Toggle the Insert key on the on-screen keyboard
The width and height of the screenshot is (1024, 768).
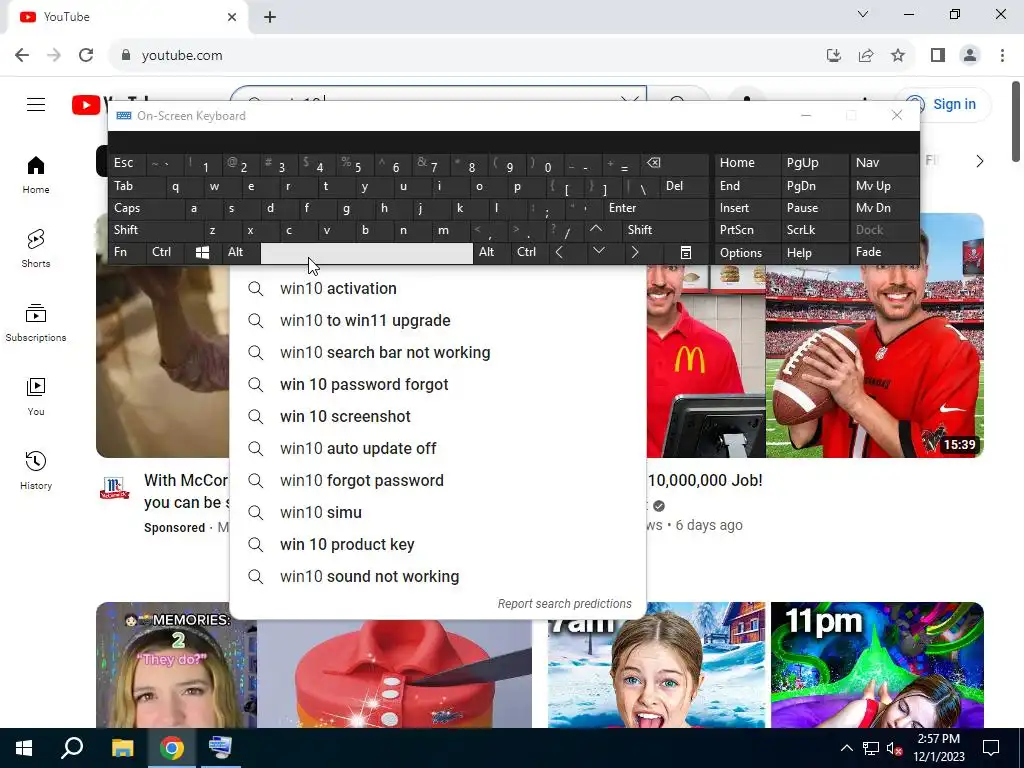tap(747, 208)
